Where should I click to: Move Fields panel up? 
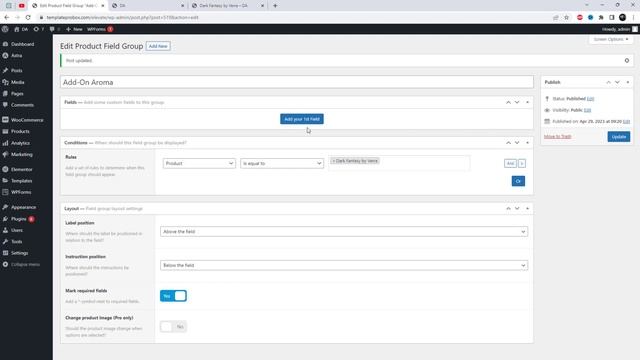click(x=508, y=102)
